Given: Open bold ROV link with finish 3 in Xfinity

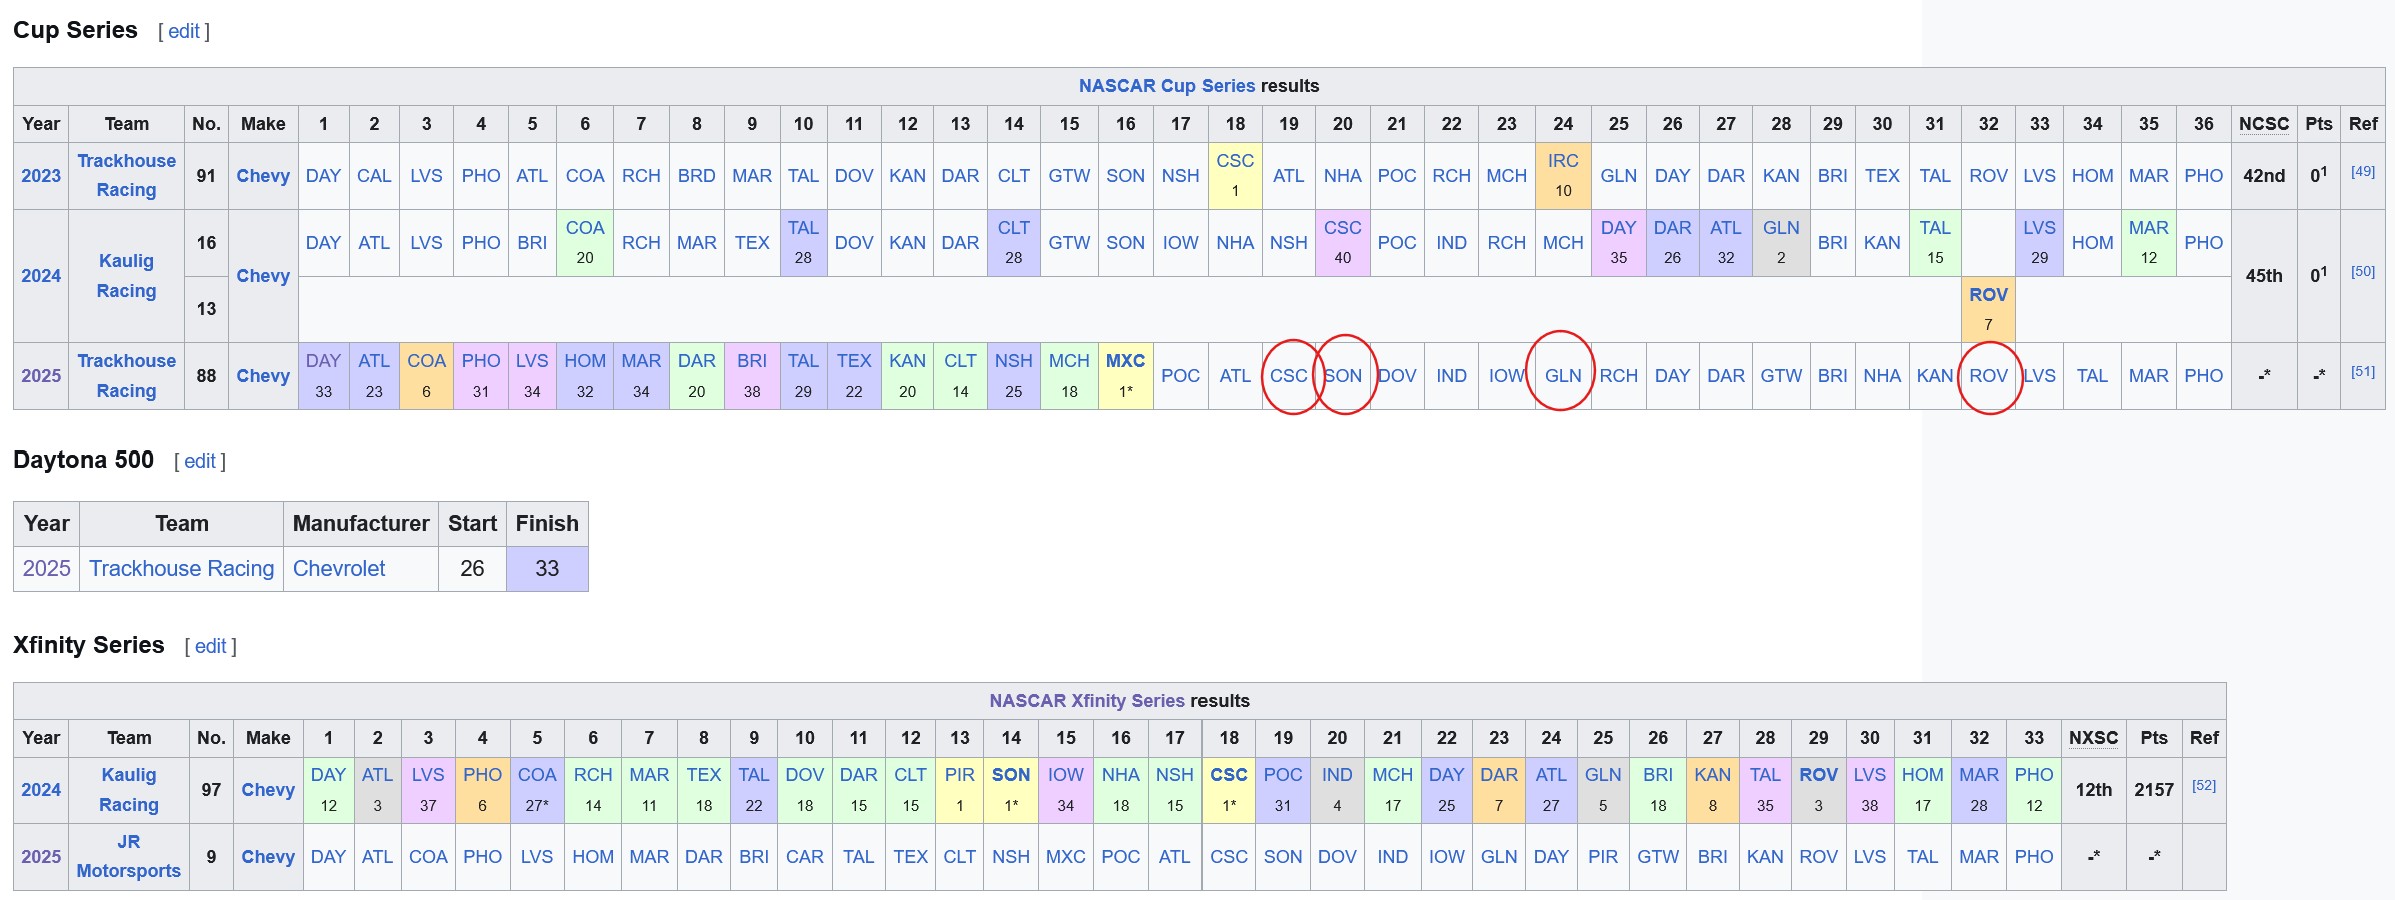Looking at the screenshot, I should point(1818,775).
